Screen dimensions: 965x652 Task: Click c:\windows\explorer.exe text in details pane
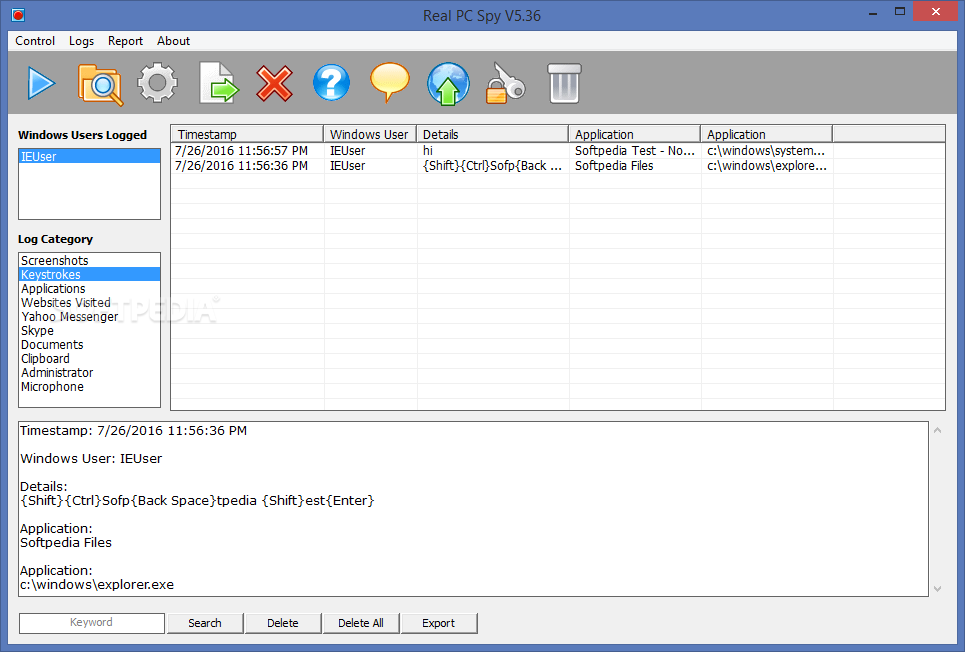[97, 585]
